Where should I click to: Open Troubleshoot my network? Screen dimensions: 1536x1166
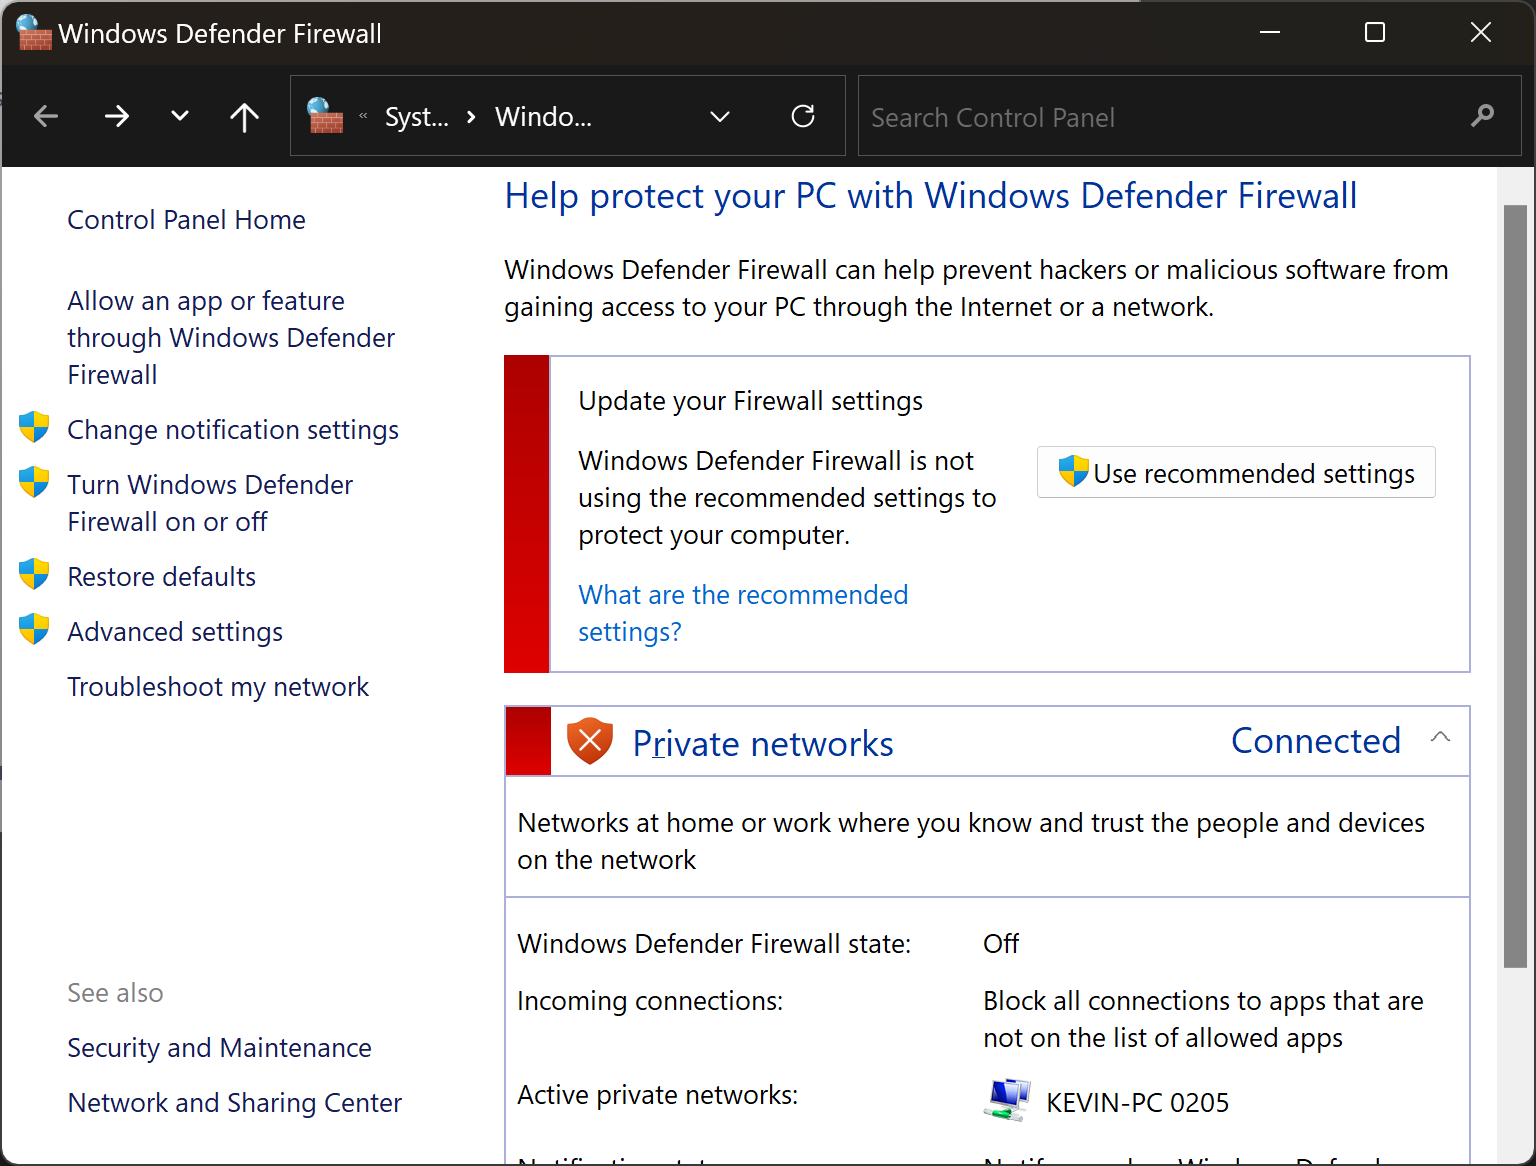(218, 687)
